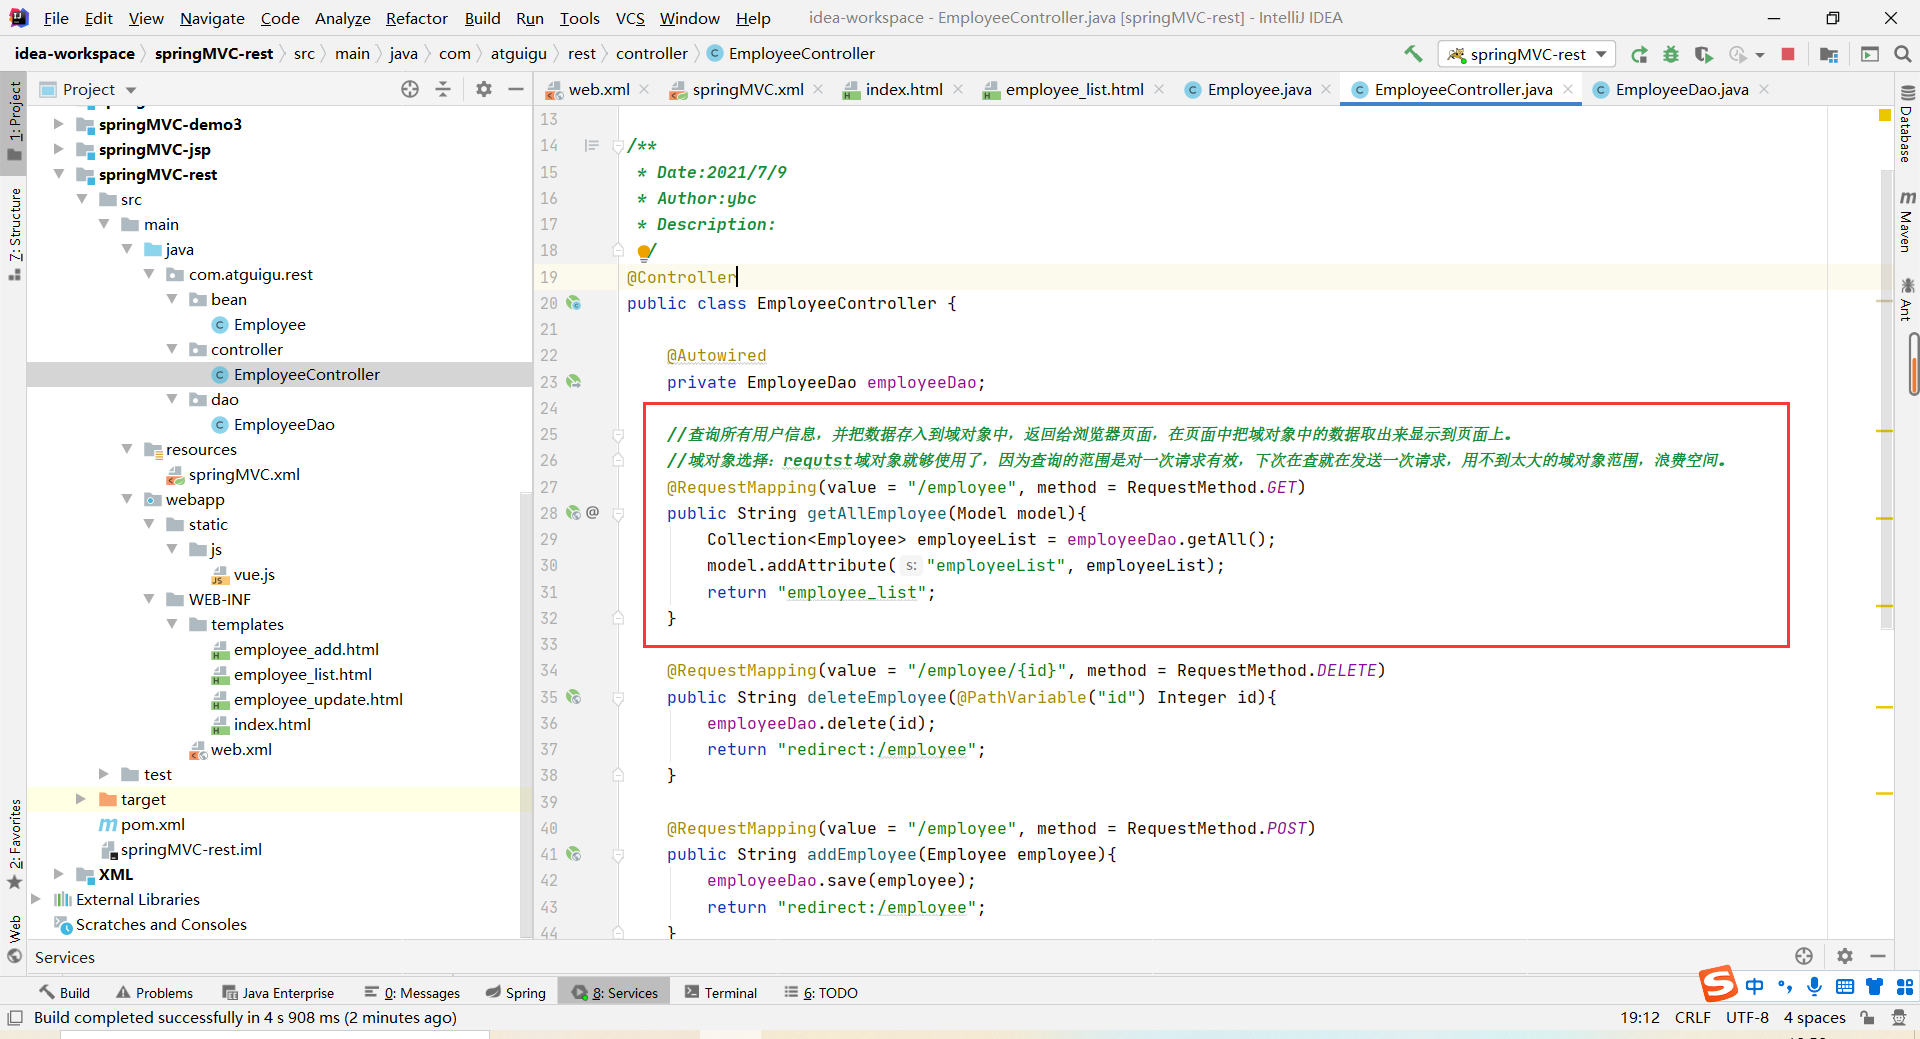Viewport: 1920px width, 1039px height.
Task: Switch to EmployeeDao.java tab
Action: [1681, 89]
